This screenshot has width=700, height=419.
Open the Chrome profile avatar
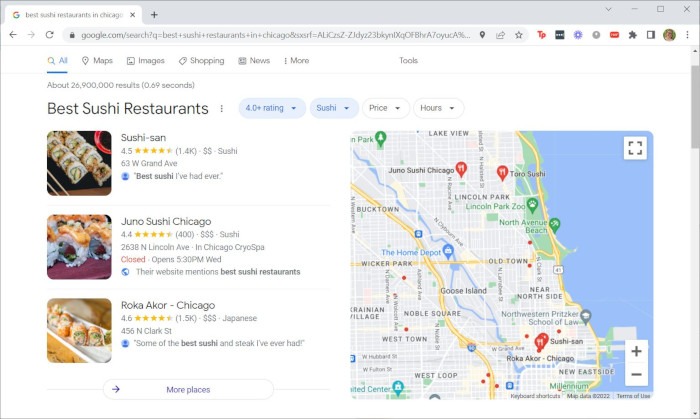pos(669,35)
